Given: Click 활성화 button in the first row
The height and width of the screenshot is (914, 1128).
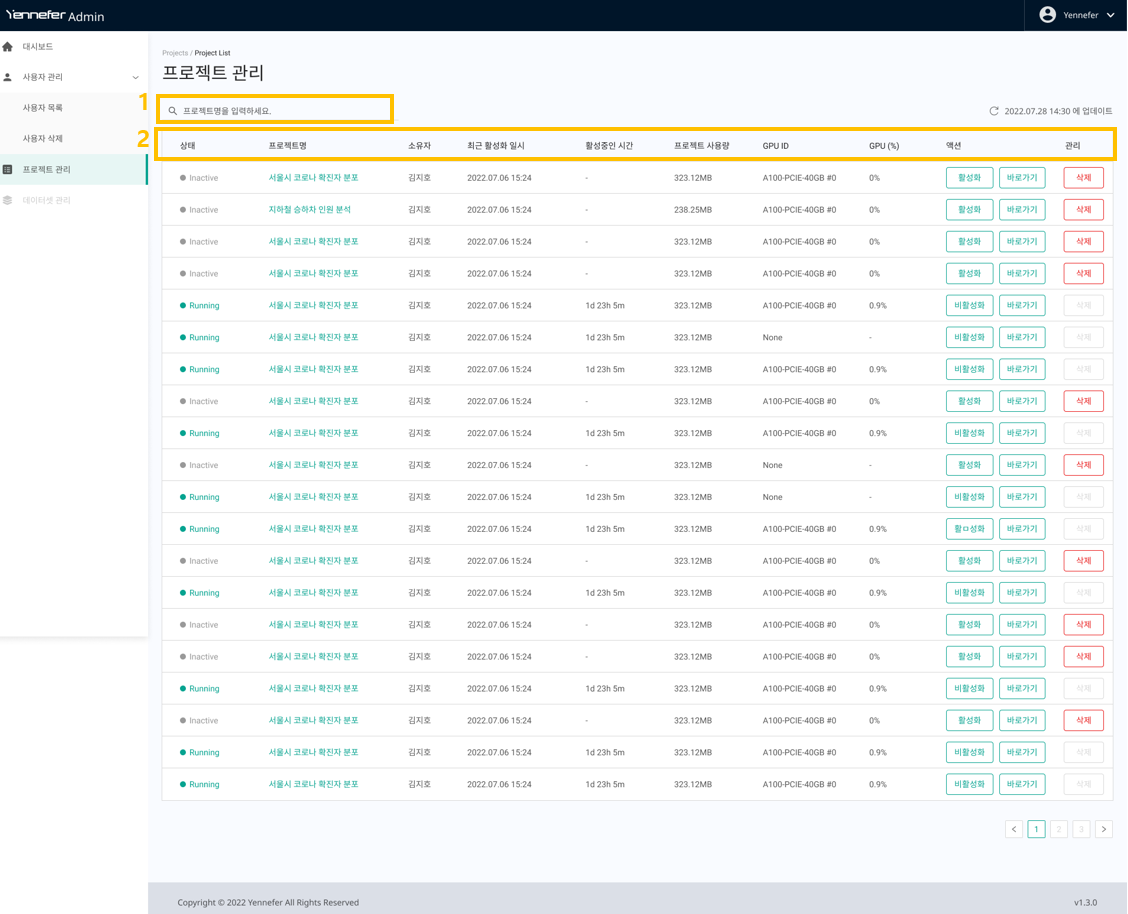Looking at the screenshot, I should 969,178.
